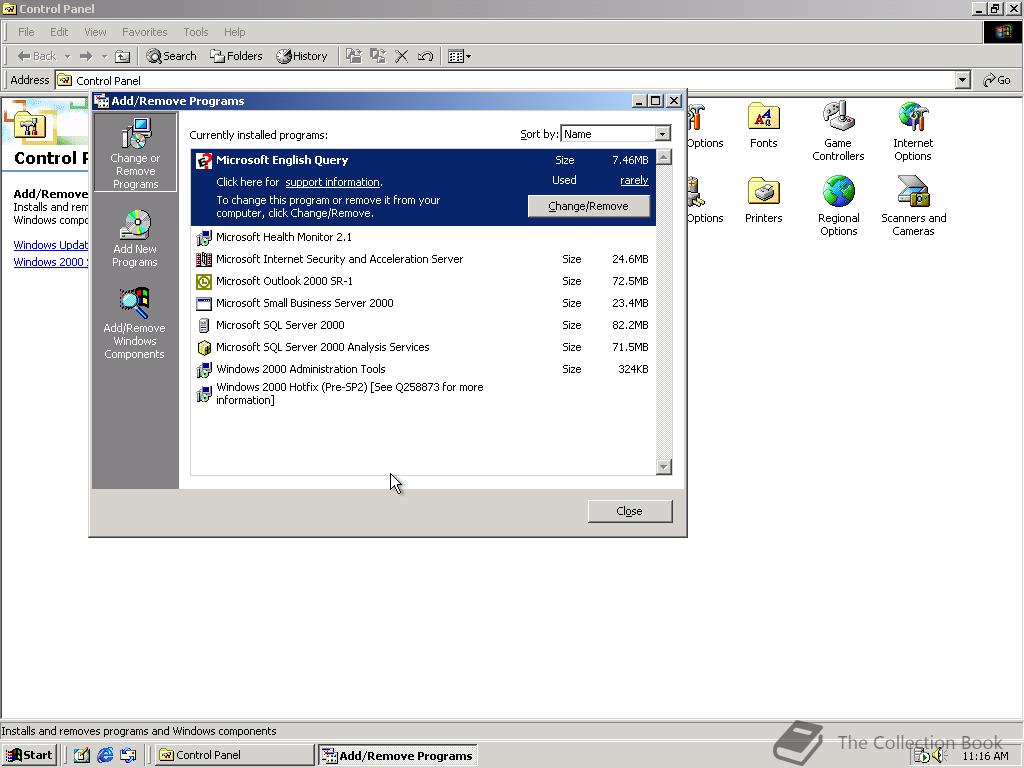Click the Windows 2000 Hotfix entry icon
Viewport: 1024px width, 768px height.
(204, 394)
